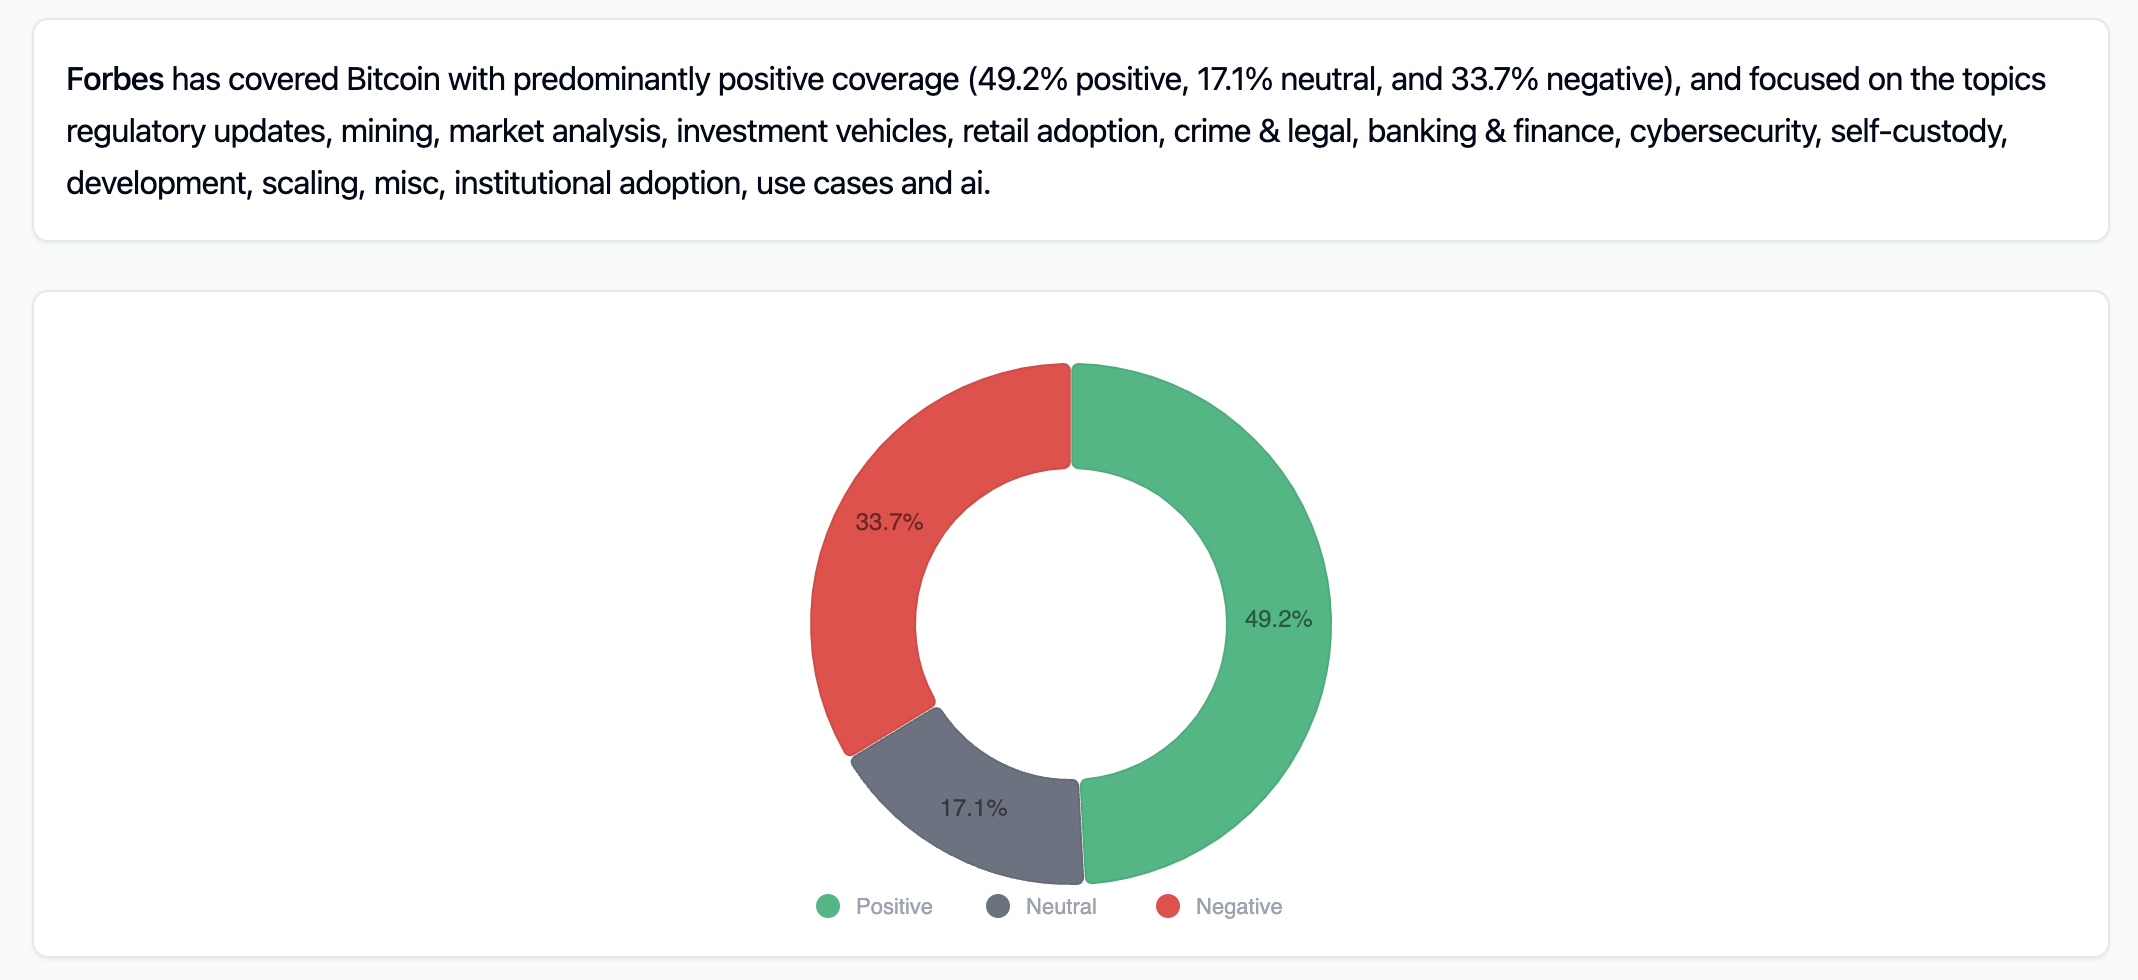Click "market analysis" in the topics list
The image size is (2138, 980).
[555, 131]
